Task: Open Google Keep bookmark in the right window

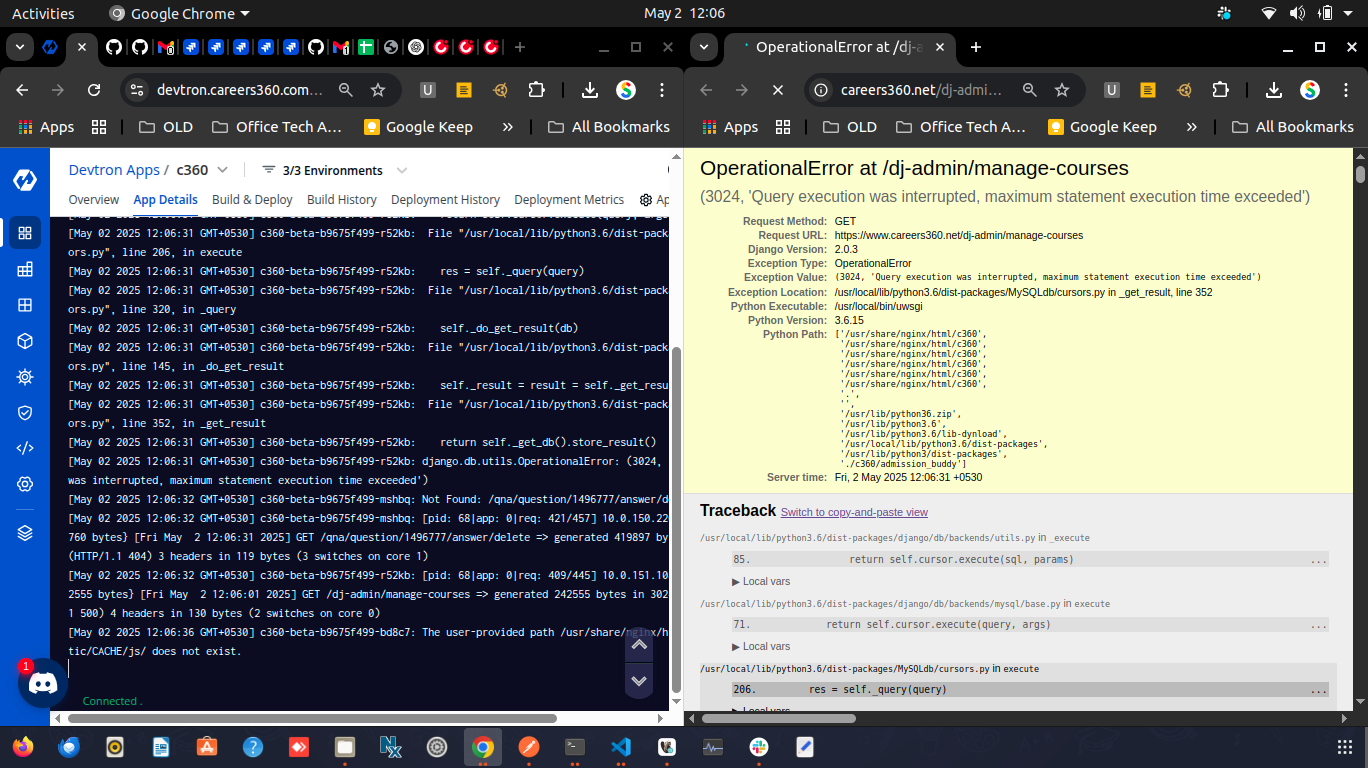Action: coord(1102,127)
